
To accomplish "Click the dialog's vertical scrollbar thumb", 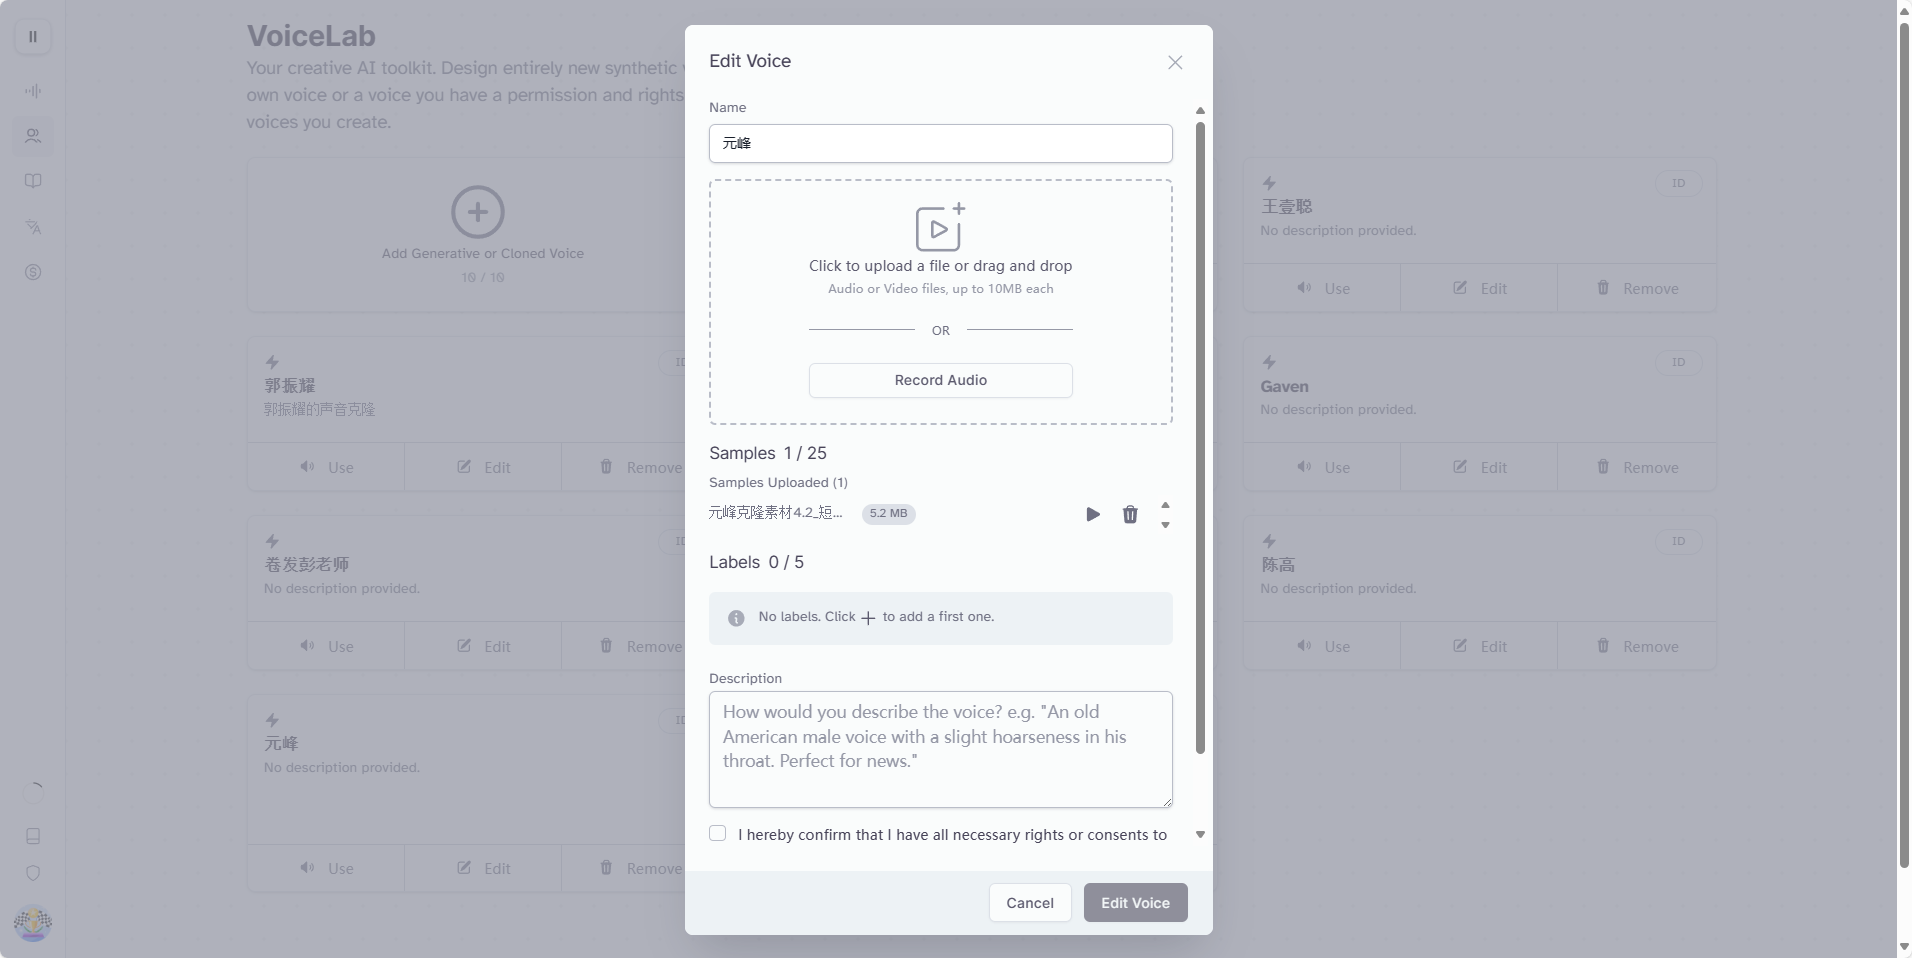I will [1201, 438].
